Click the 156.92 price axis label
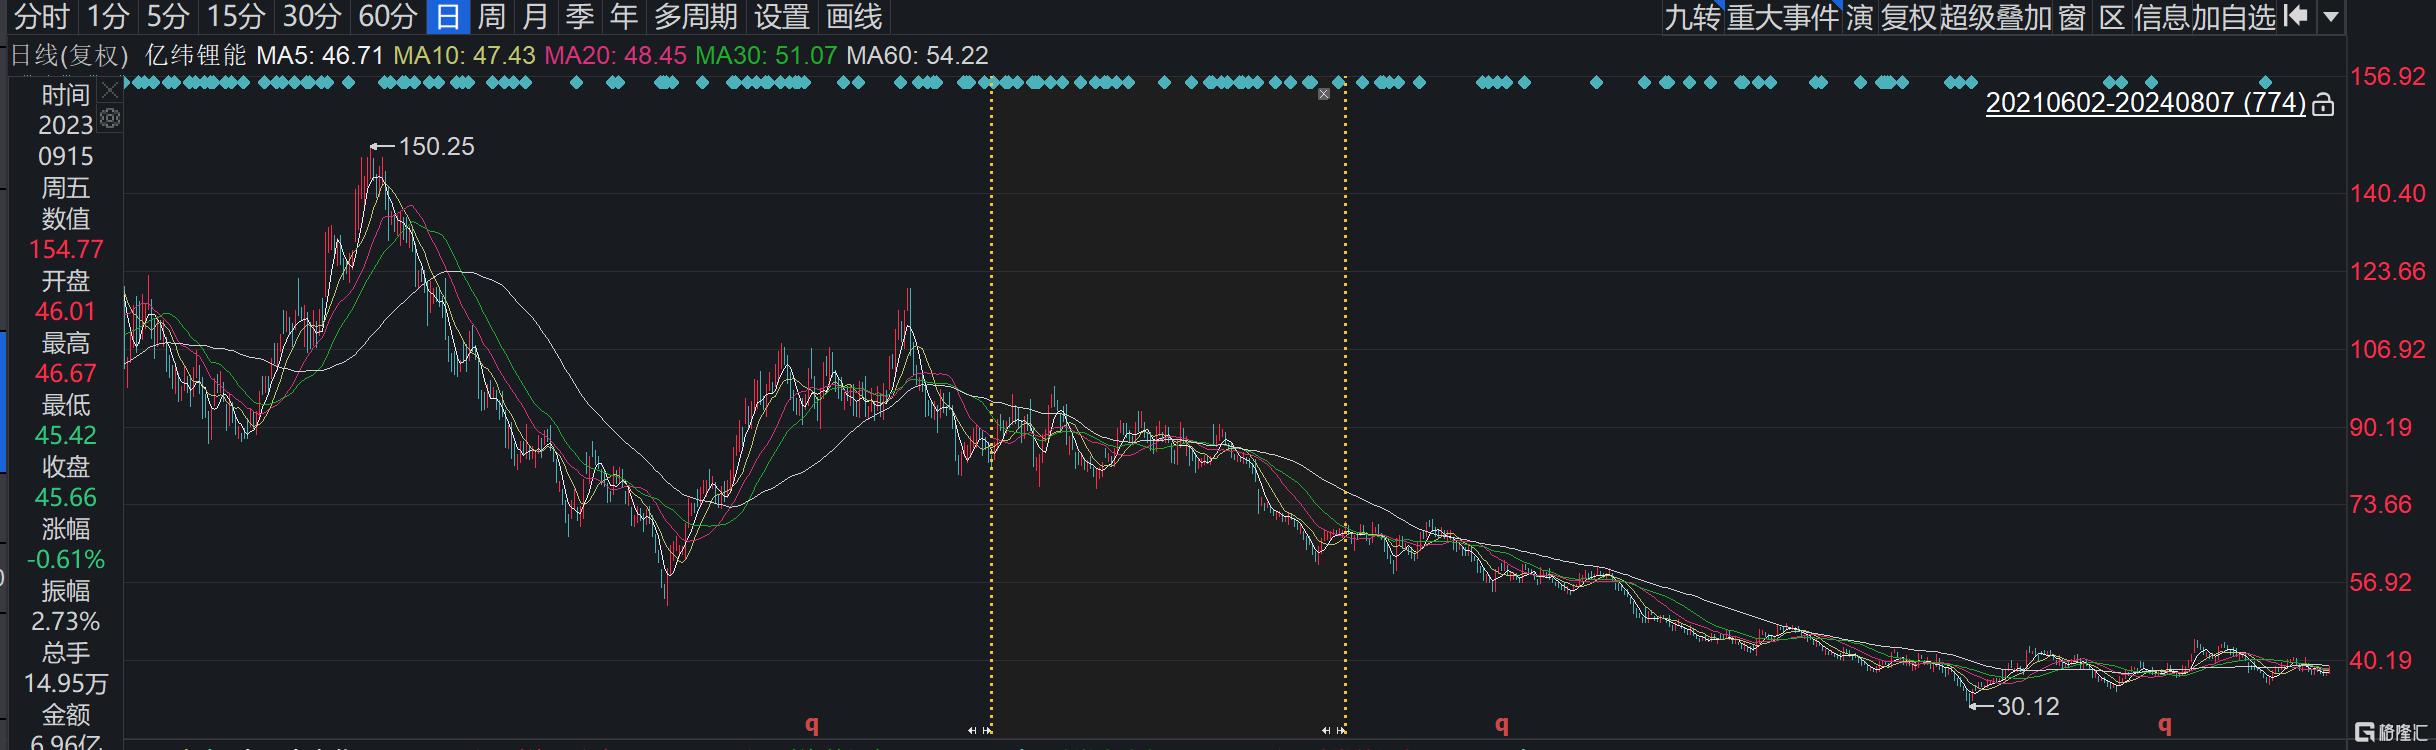This screenshot has height=750, width=2436. click(2387, 77)
